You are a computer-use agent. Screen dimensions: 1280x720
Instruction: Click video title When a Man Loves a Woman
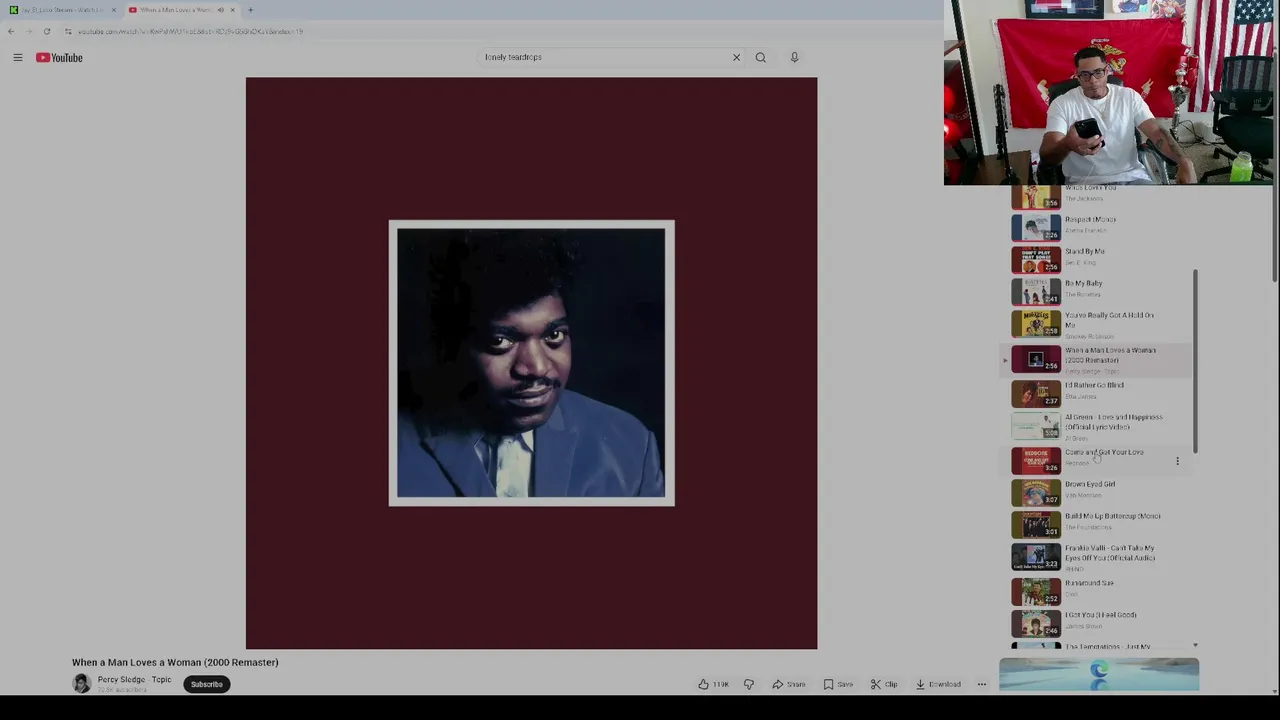coord(175,662)
